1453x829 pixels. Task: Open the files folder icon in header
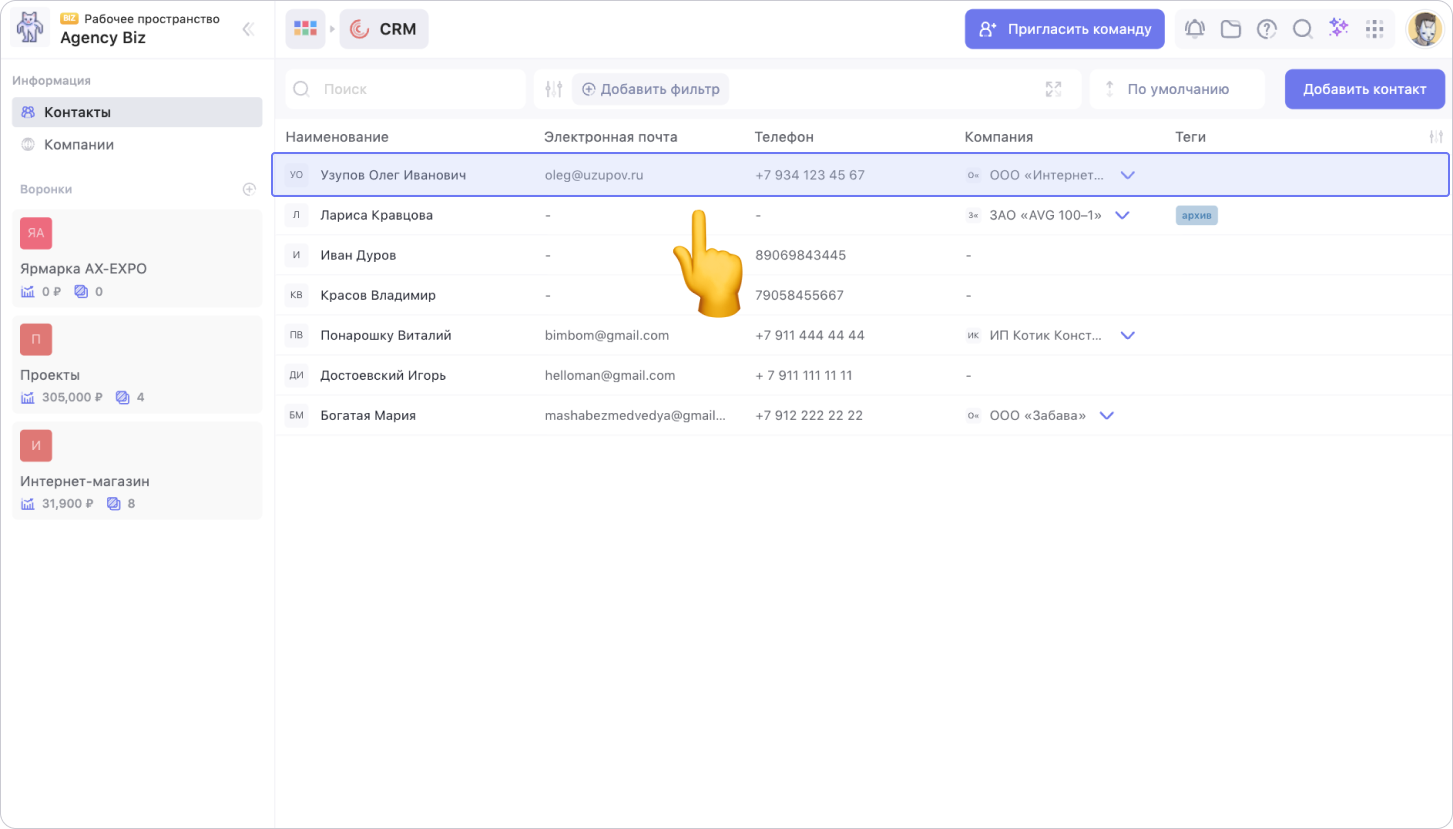tap(1230, 29)
